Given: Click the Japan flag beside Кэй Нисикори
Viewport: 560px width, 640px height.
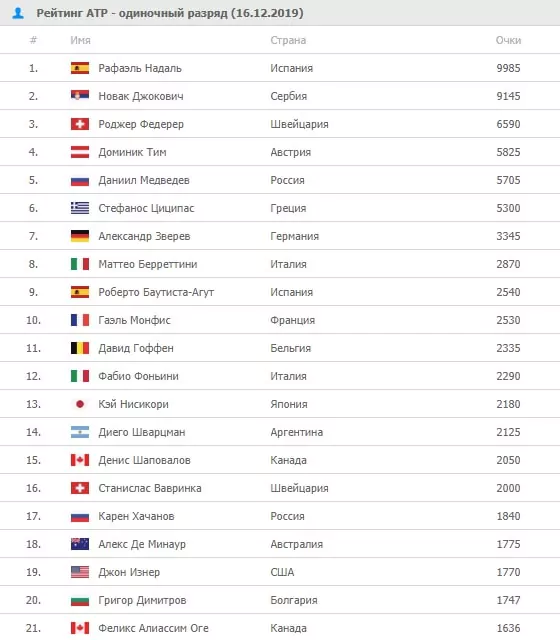Looking at the screenshot, I should point(80,404).
